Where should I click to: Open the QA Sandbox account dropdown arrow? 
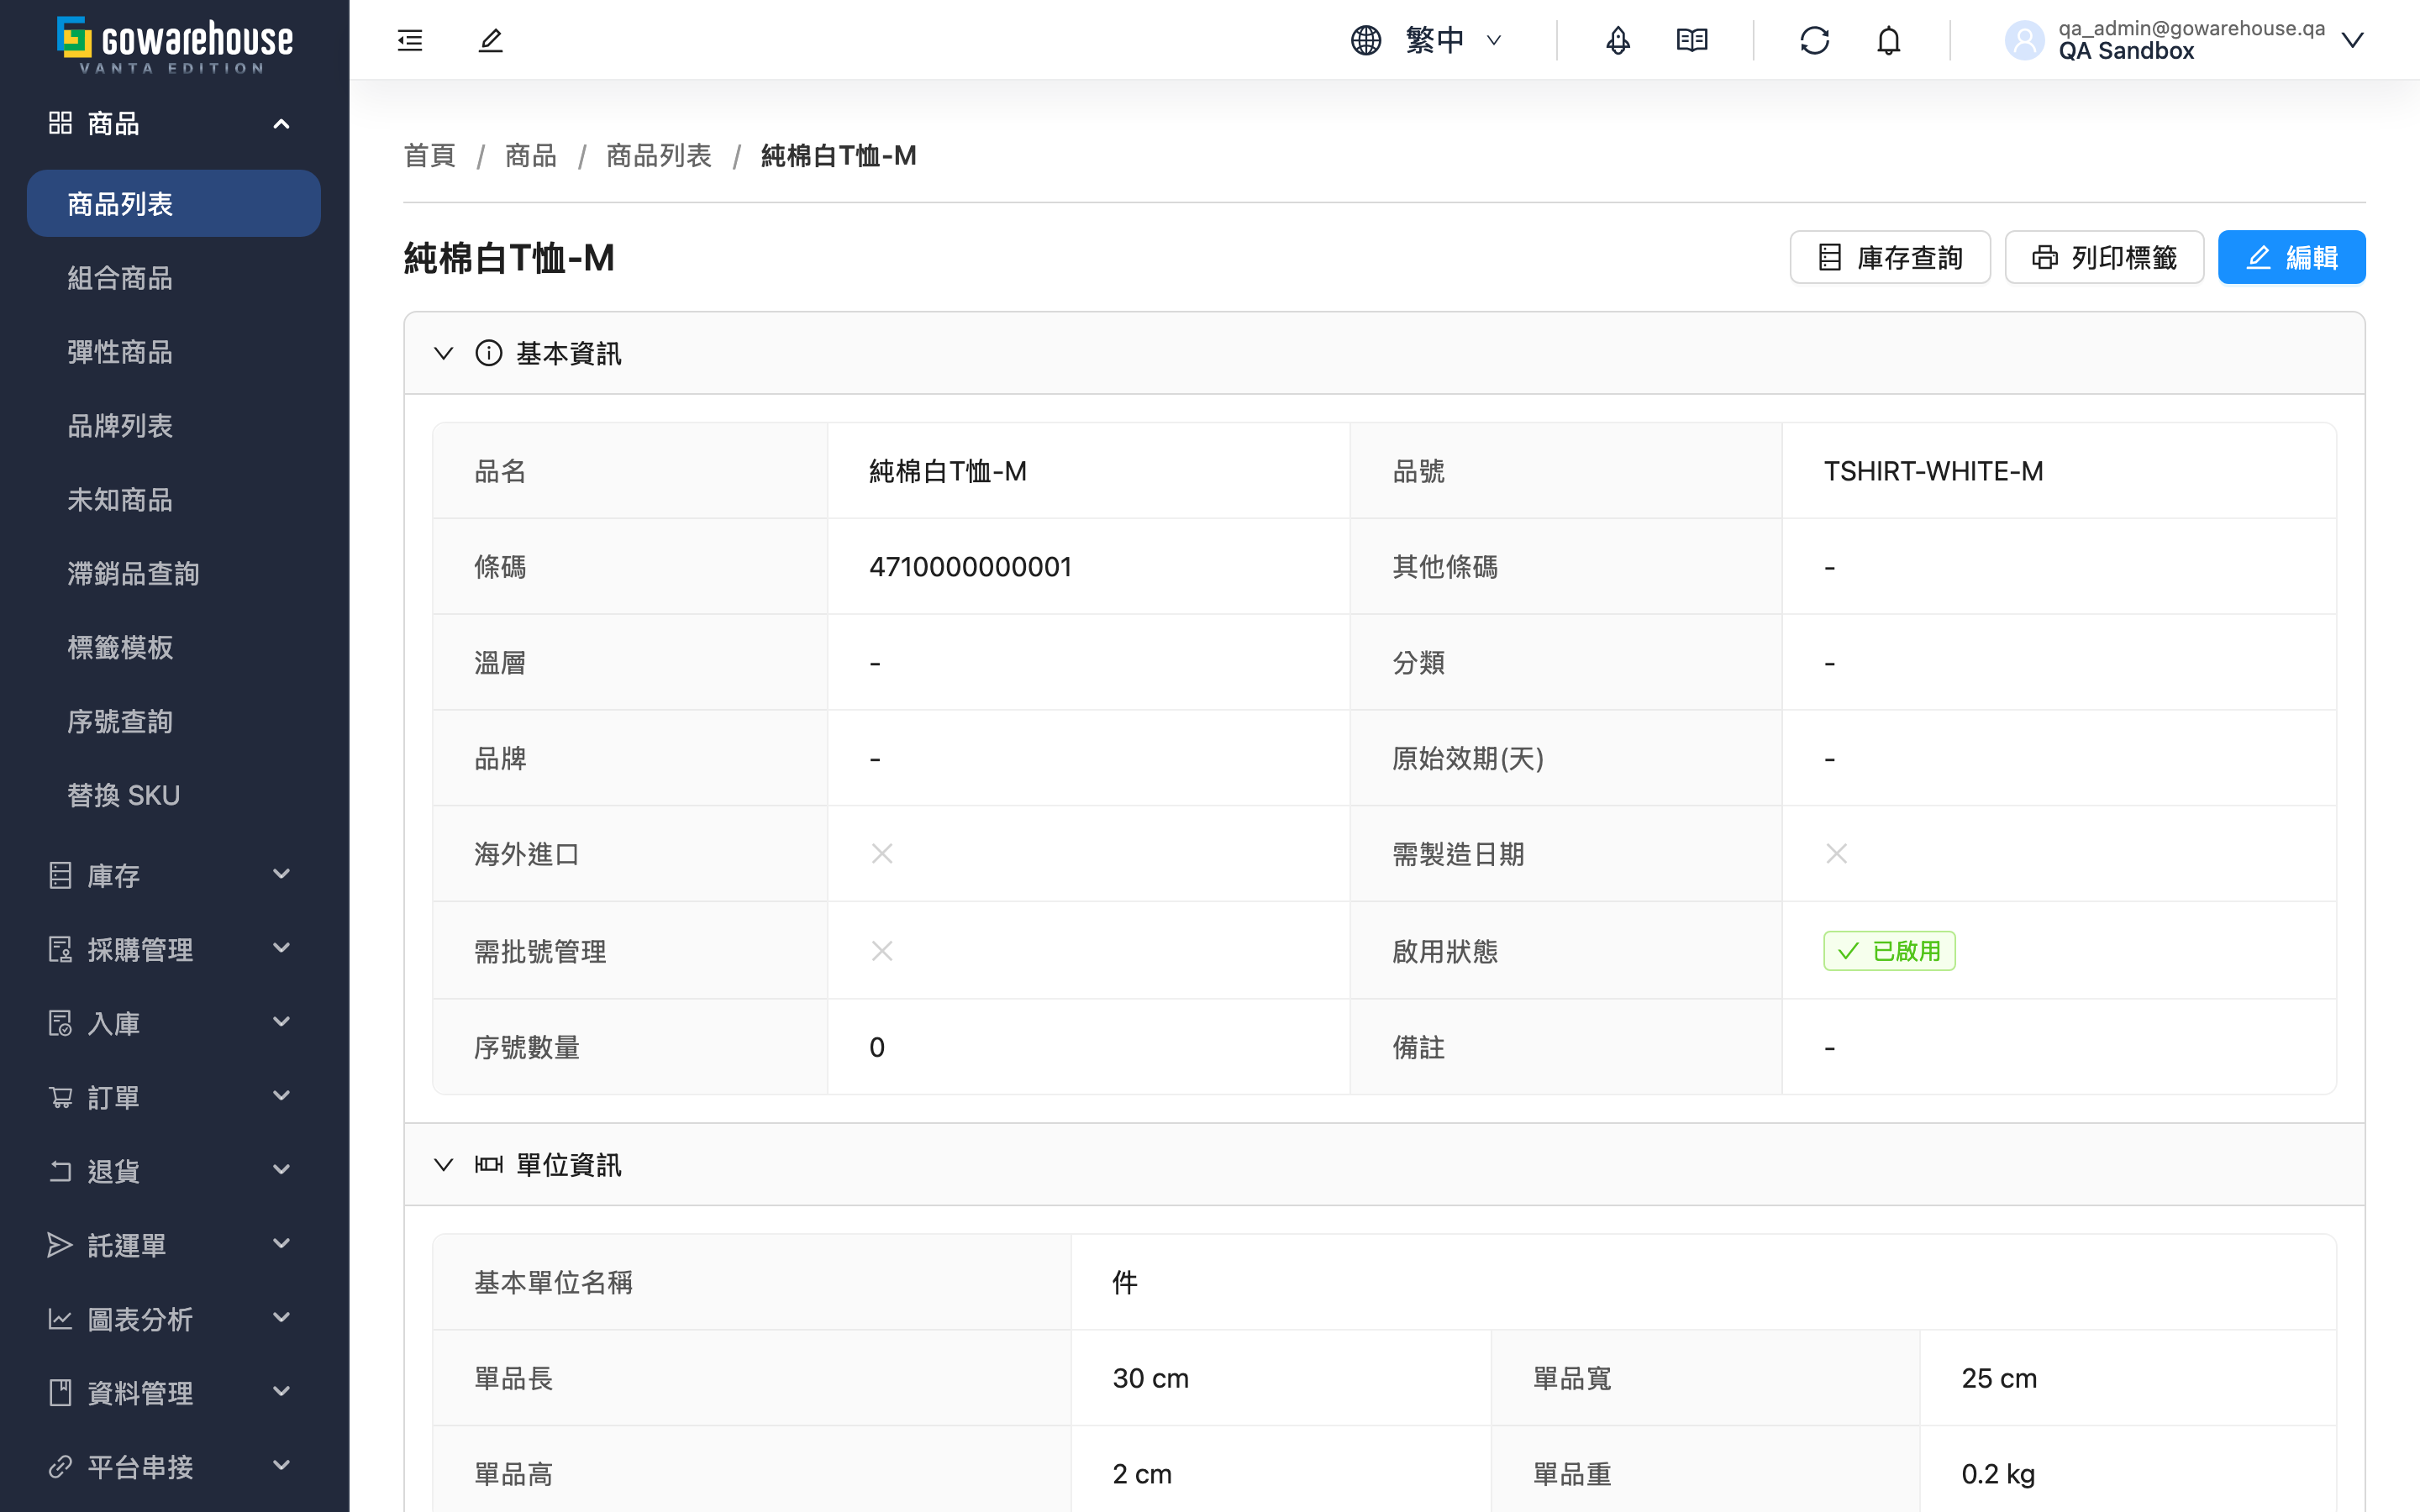pyautogui.click(x=2352, y=40)
